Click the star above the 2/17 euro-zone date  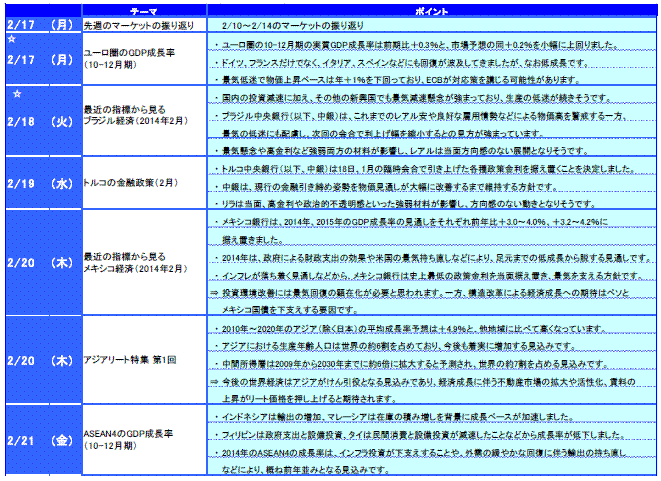pos(10,39)
